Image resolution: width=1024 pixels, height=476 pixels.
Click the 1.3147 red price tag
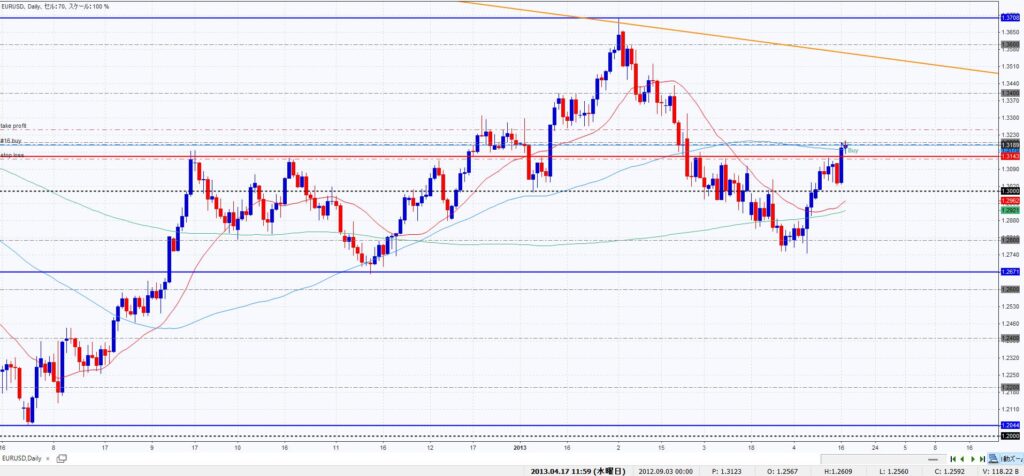pyautogui.click(x=1010, y=156)
